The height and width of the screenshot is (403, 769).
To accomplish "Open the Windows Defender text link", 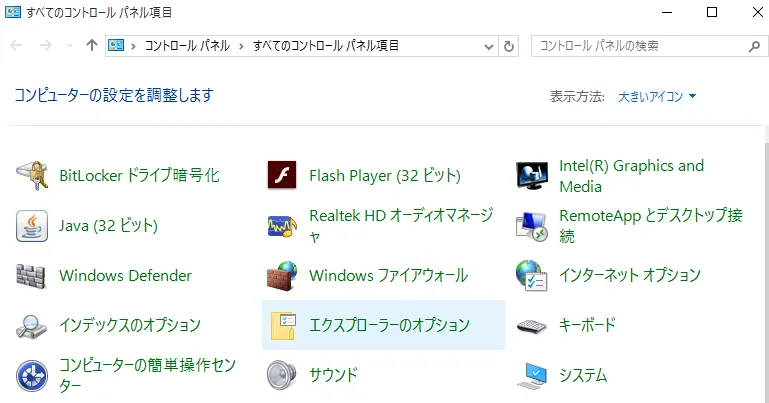I will point(126,276).
